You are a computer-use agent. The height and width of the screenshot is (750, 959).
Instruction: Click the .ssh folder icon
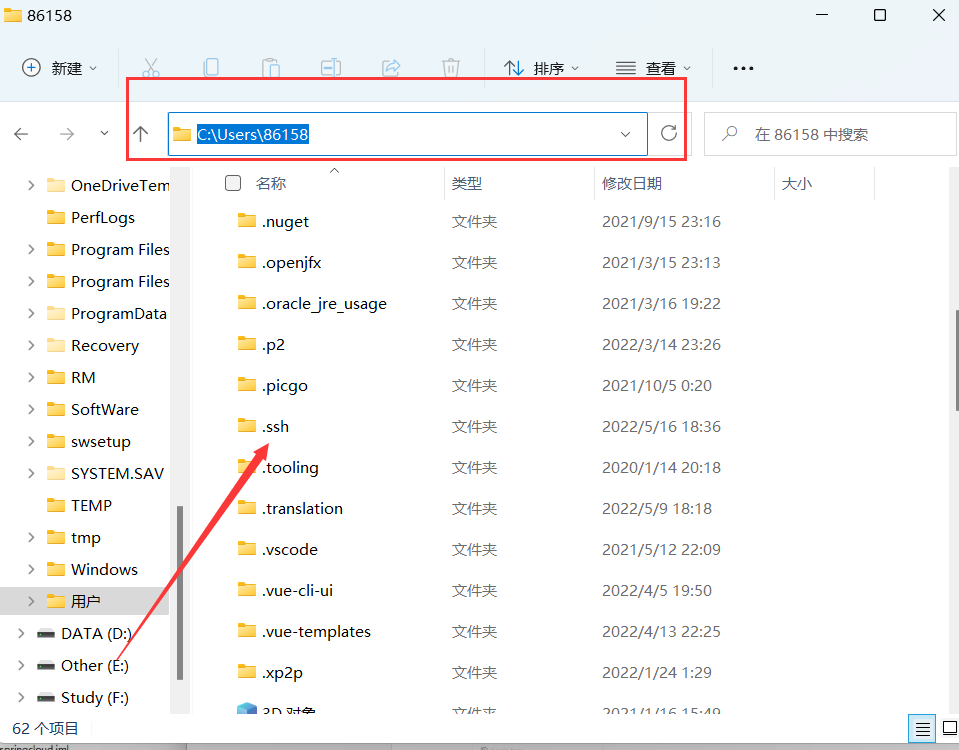click(x=246, y=426)
